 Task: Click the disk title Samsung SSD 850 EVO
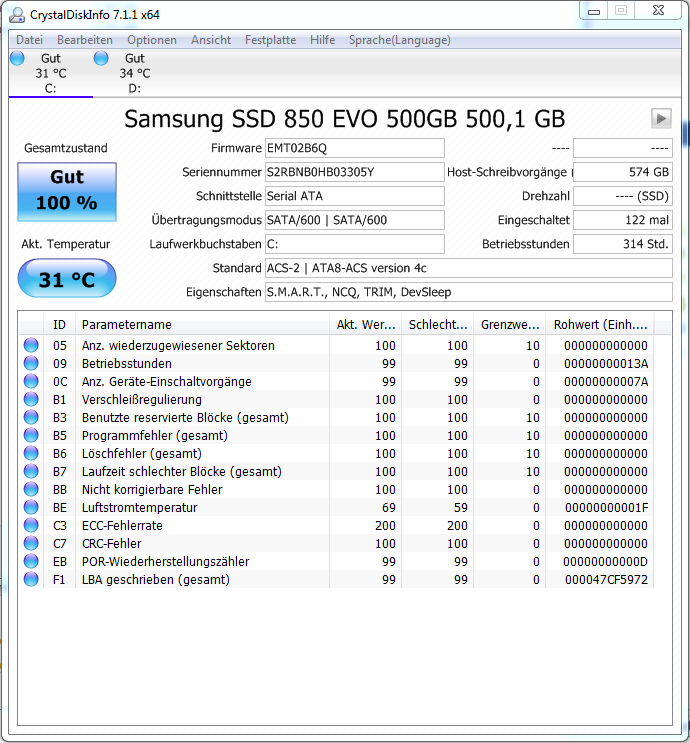(x=345, y=118)
